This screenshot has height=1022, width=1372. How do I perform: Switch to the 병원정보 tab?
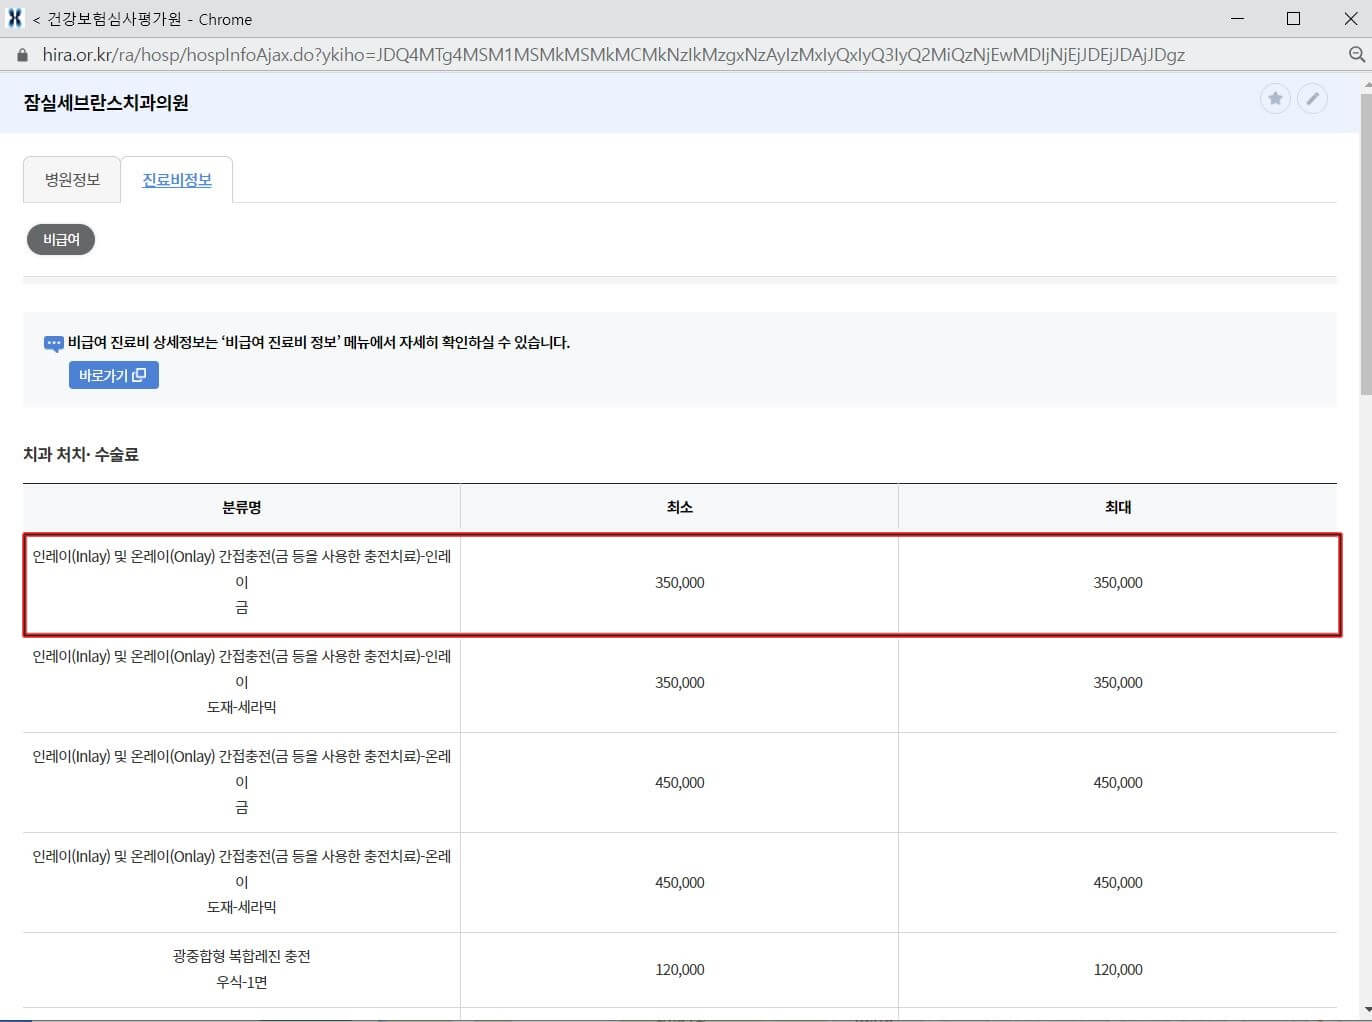pyautogui.click(x=71, y=179)
